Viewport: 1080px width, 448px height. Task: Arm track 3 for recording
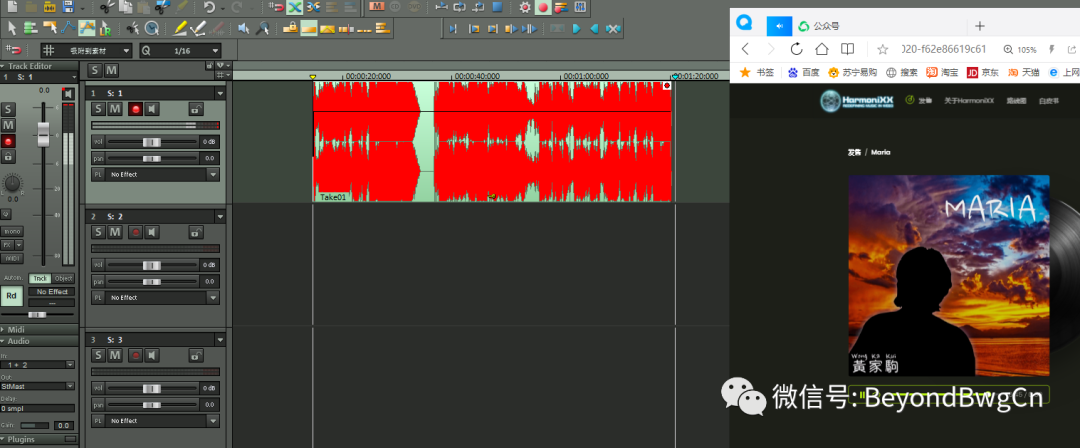click(136, 356)
